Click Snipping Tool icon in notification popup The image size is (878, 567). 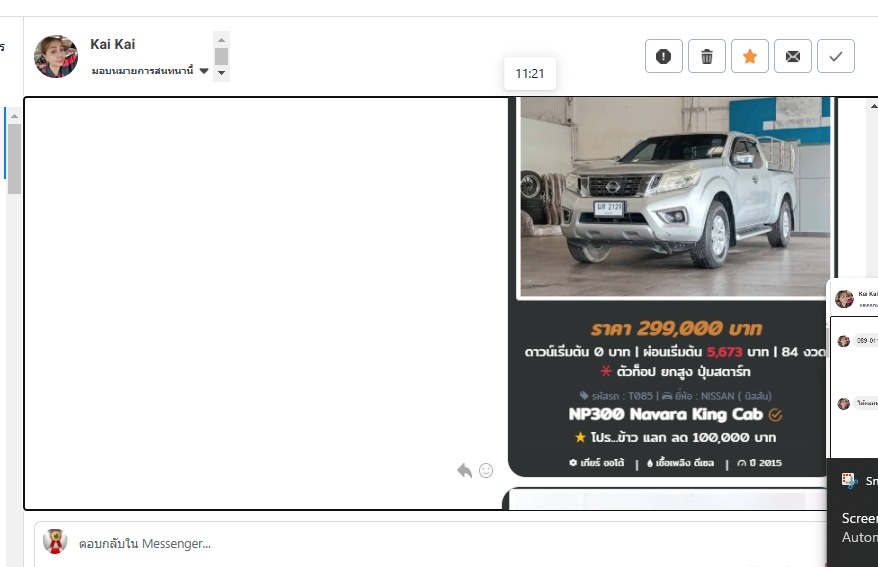849,480
